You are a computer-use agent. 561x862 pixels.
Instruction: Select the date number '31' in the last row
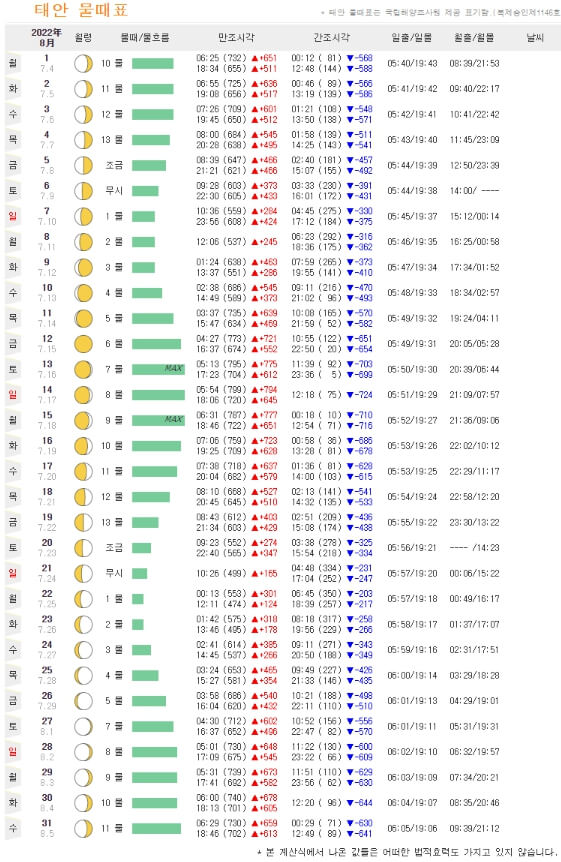pyautogui.click(x=47, y=823)
